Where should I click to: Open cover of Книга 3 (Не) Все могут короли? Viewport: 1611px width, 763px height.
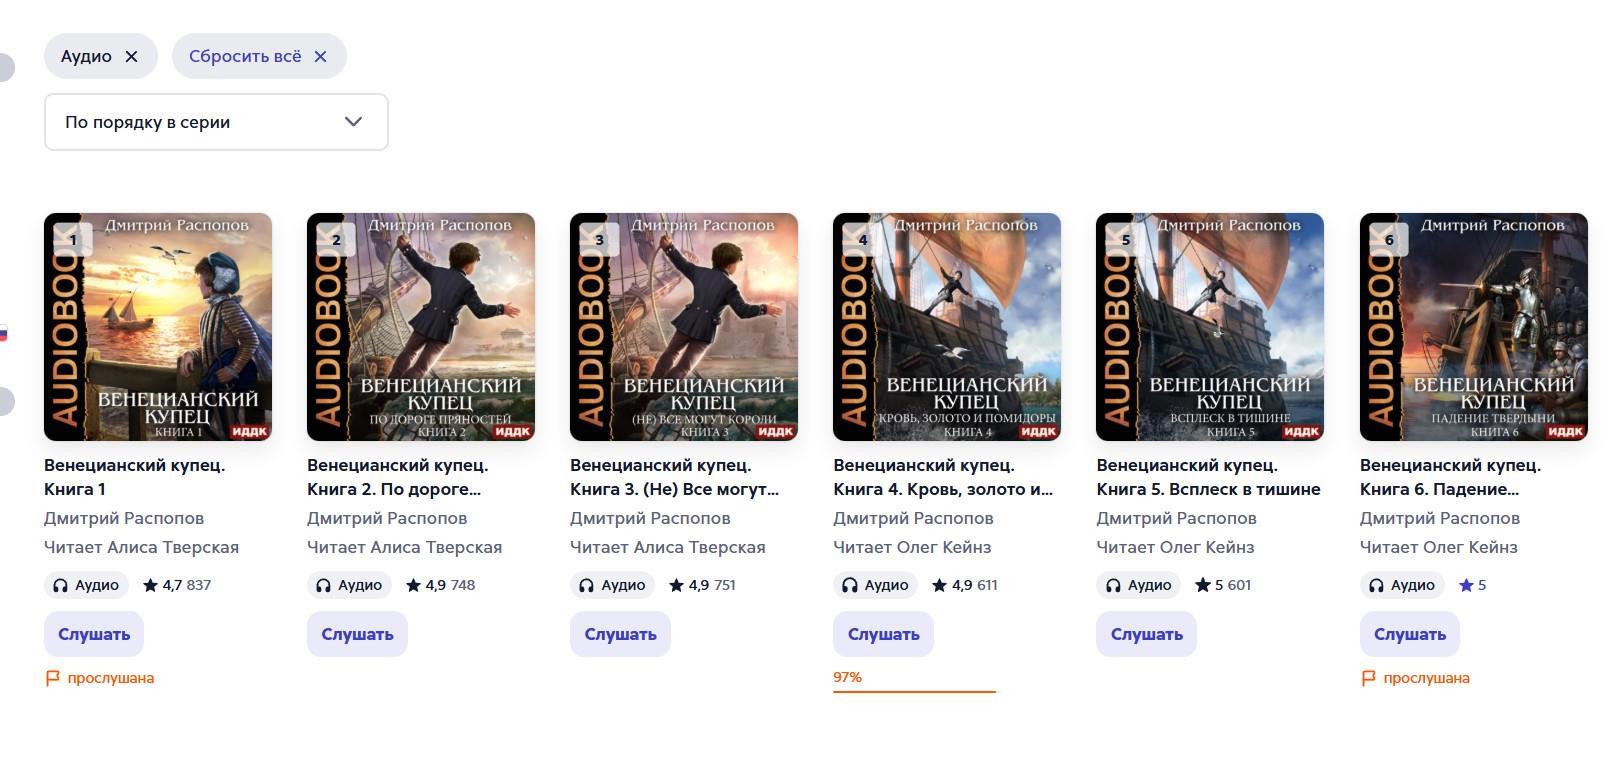684,327
